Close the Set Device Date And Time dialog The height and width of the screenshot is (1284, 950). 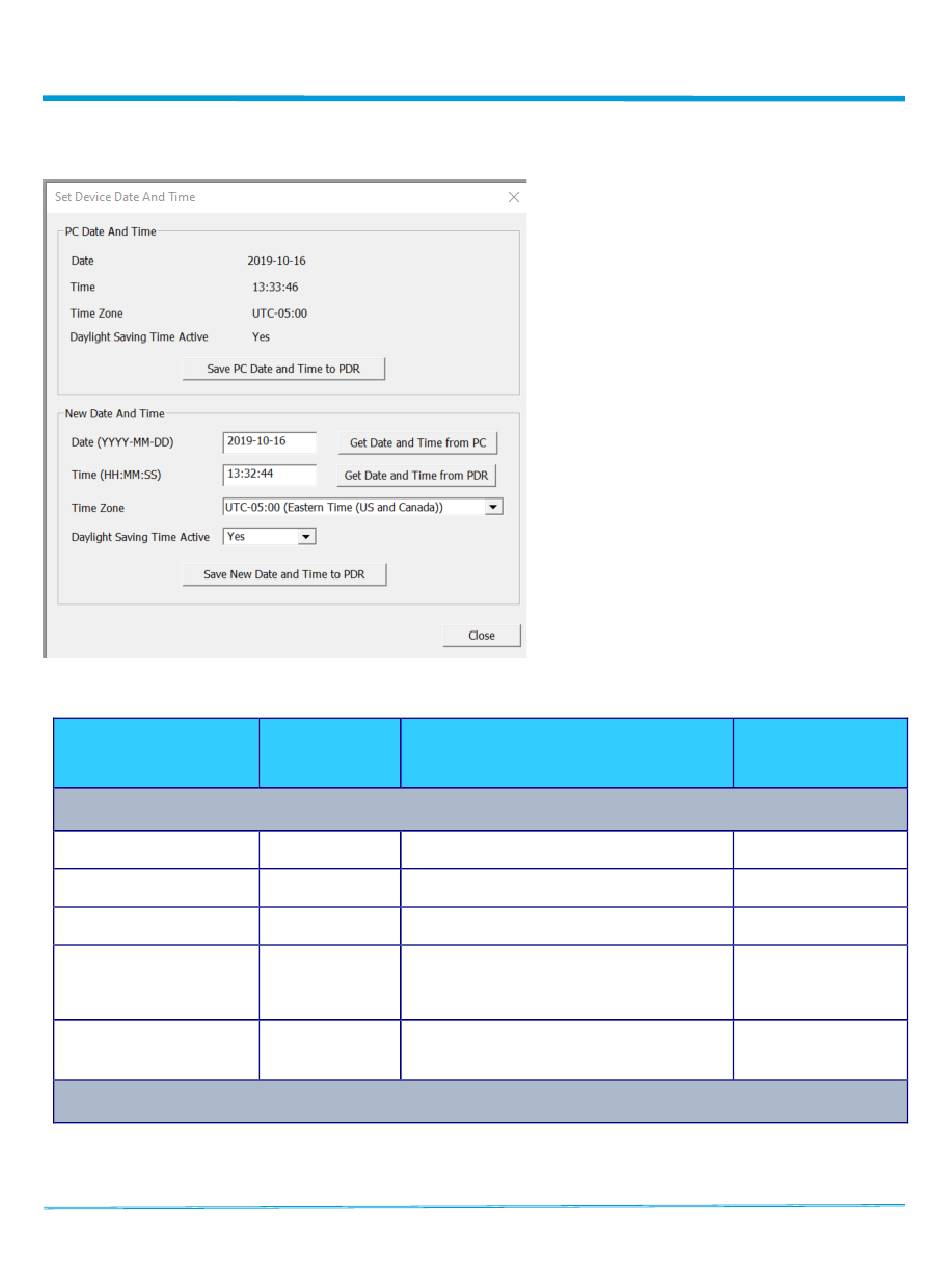(514, 197)
